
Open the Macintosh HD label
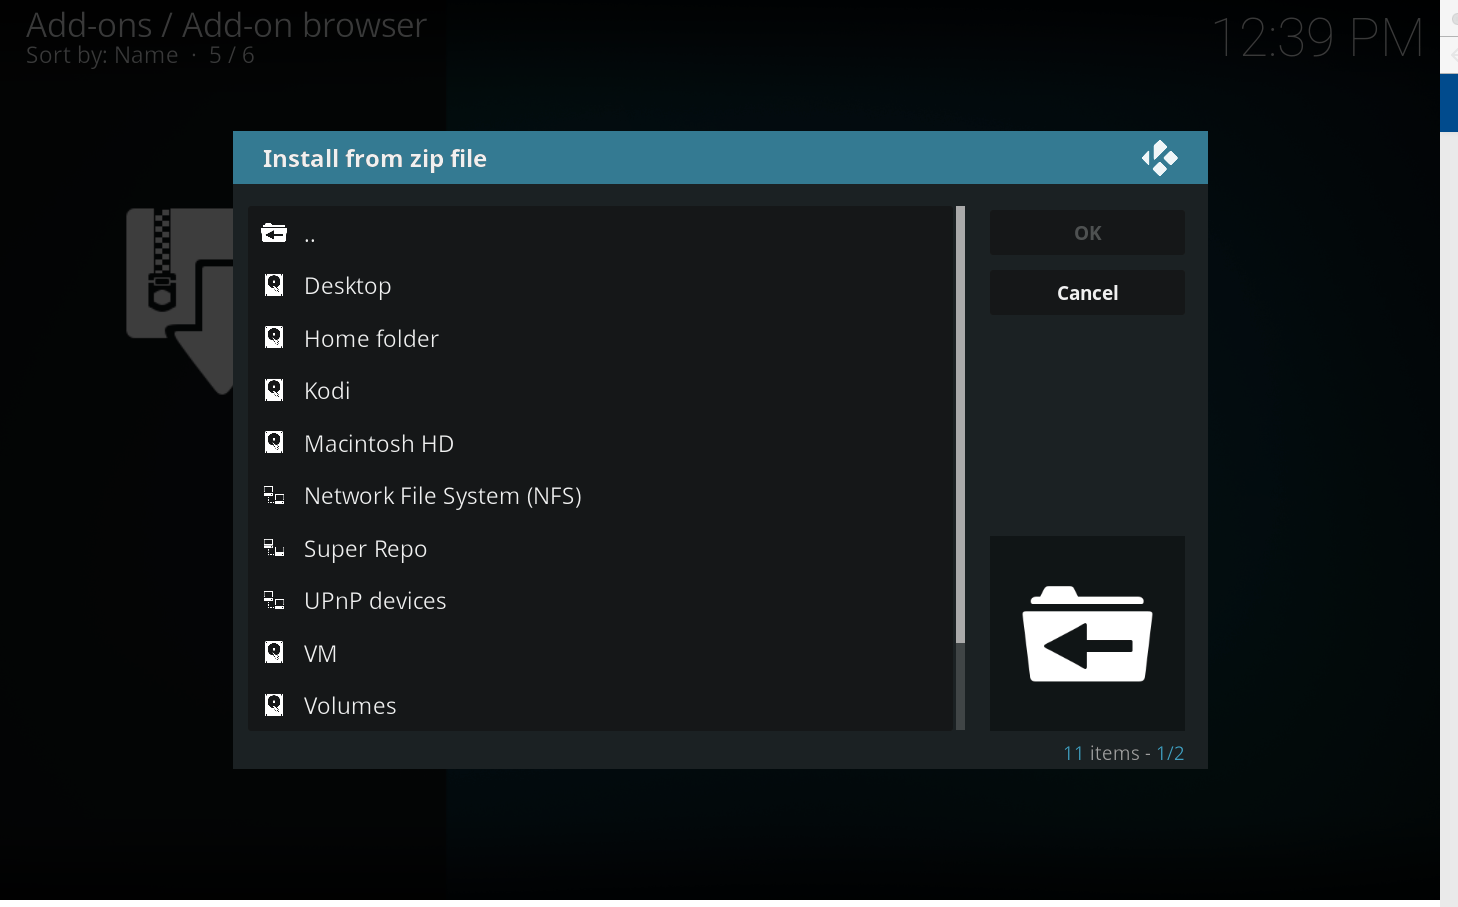pyautogui.click(x=378, y=444)
